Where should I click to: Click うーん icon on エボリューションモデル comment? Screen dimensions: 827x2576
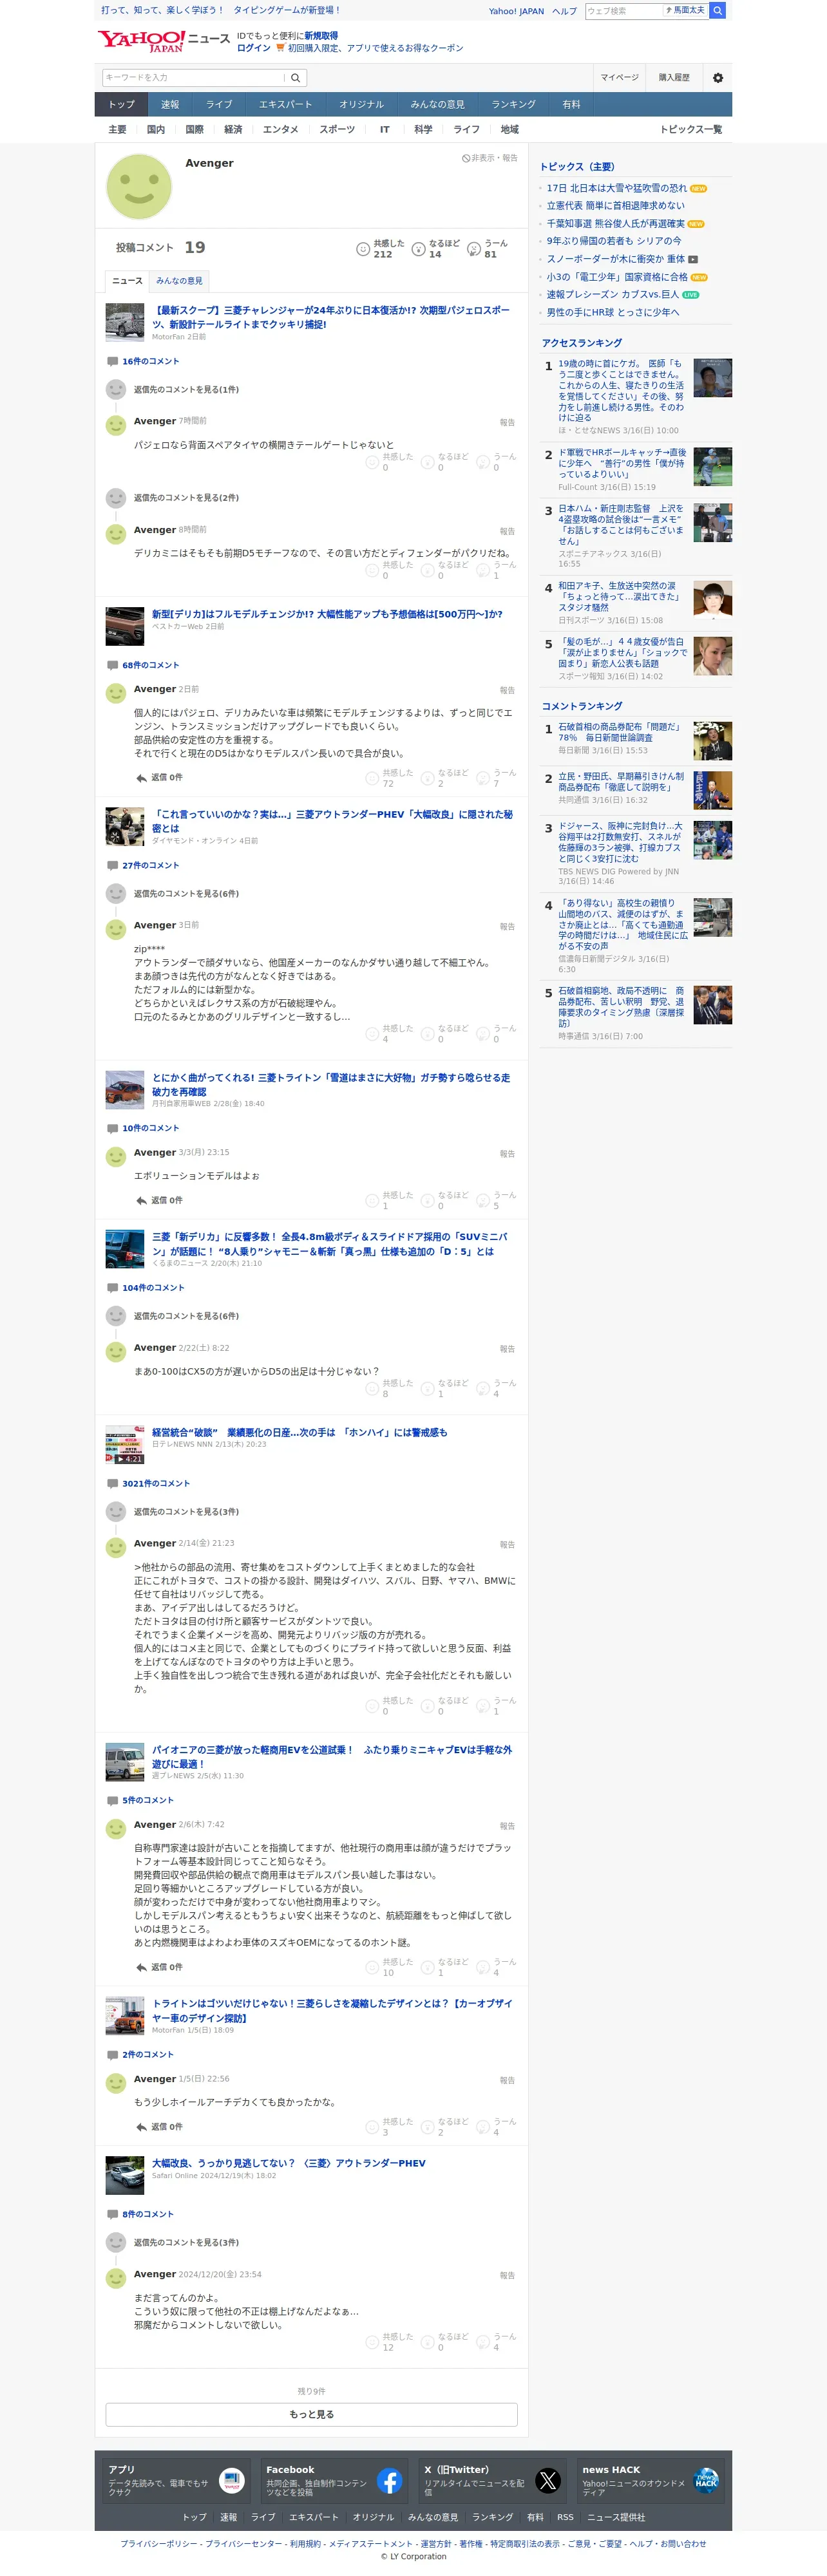pyautogui.click(x=482, y=1201)
